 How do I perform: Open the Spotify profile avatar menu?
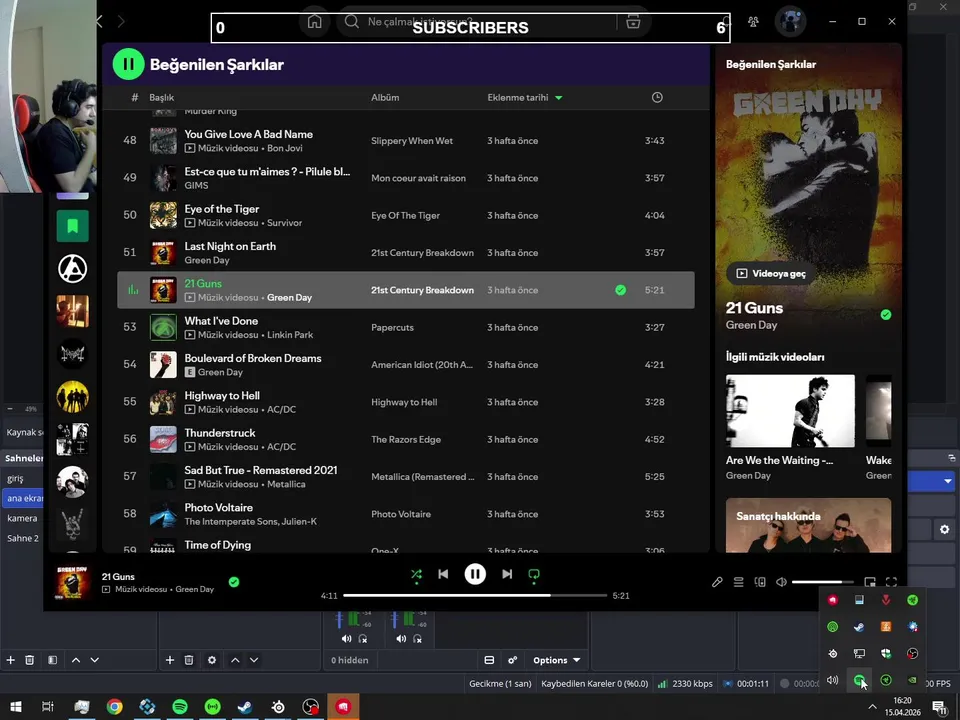(790, 21)
